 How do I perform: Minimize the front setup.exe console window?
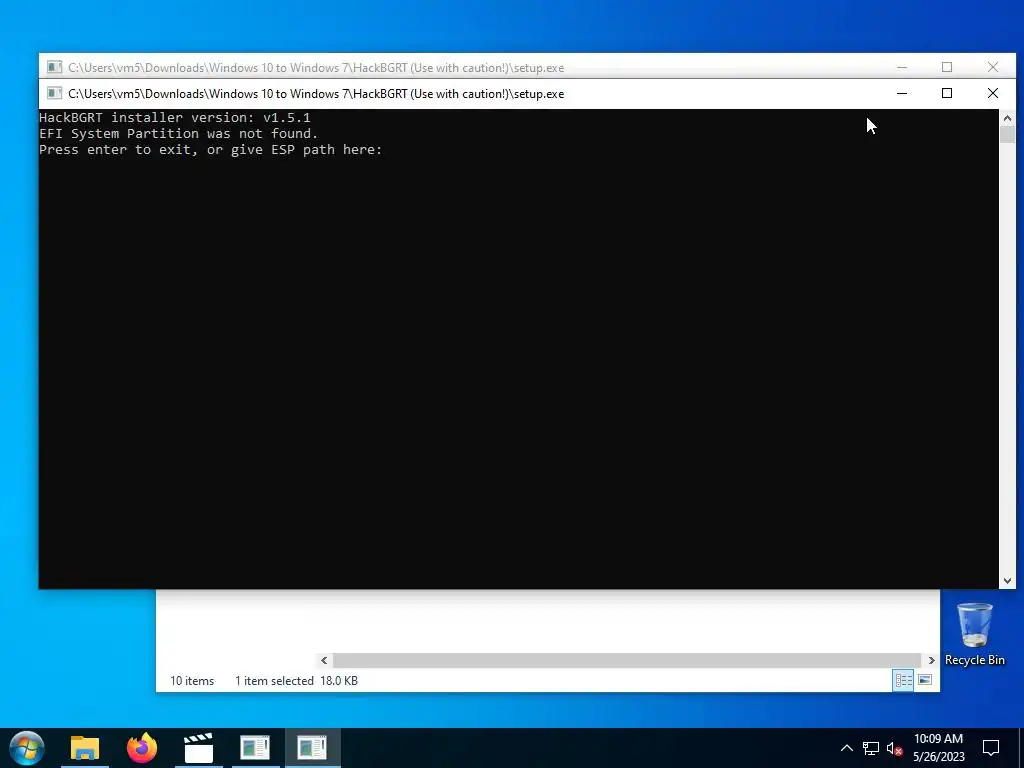[x=902, y=93]
